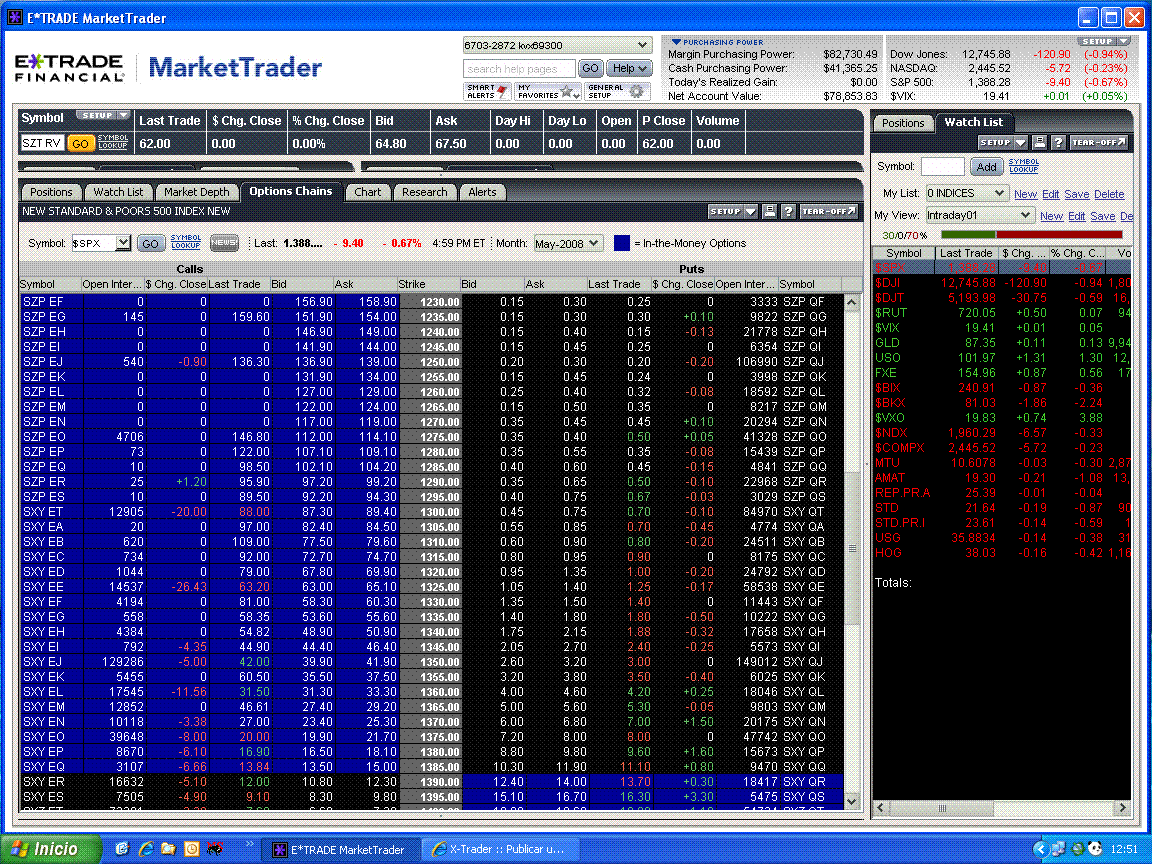The width and height of the screenshot is (1152, 864).
Task: Click Add button in Watch List
Action: pos(987,167)
